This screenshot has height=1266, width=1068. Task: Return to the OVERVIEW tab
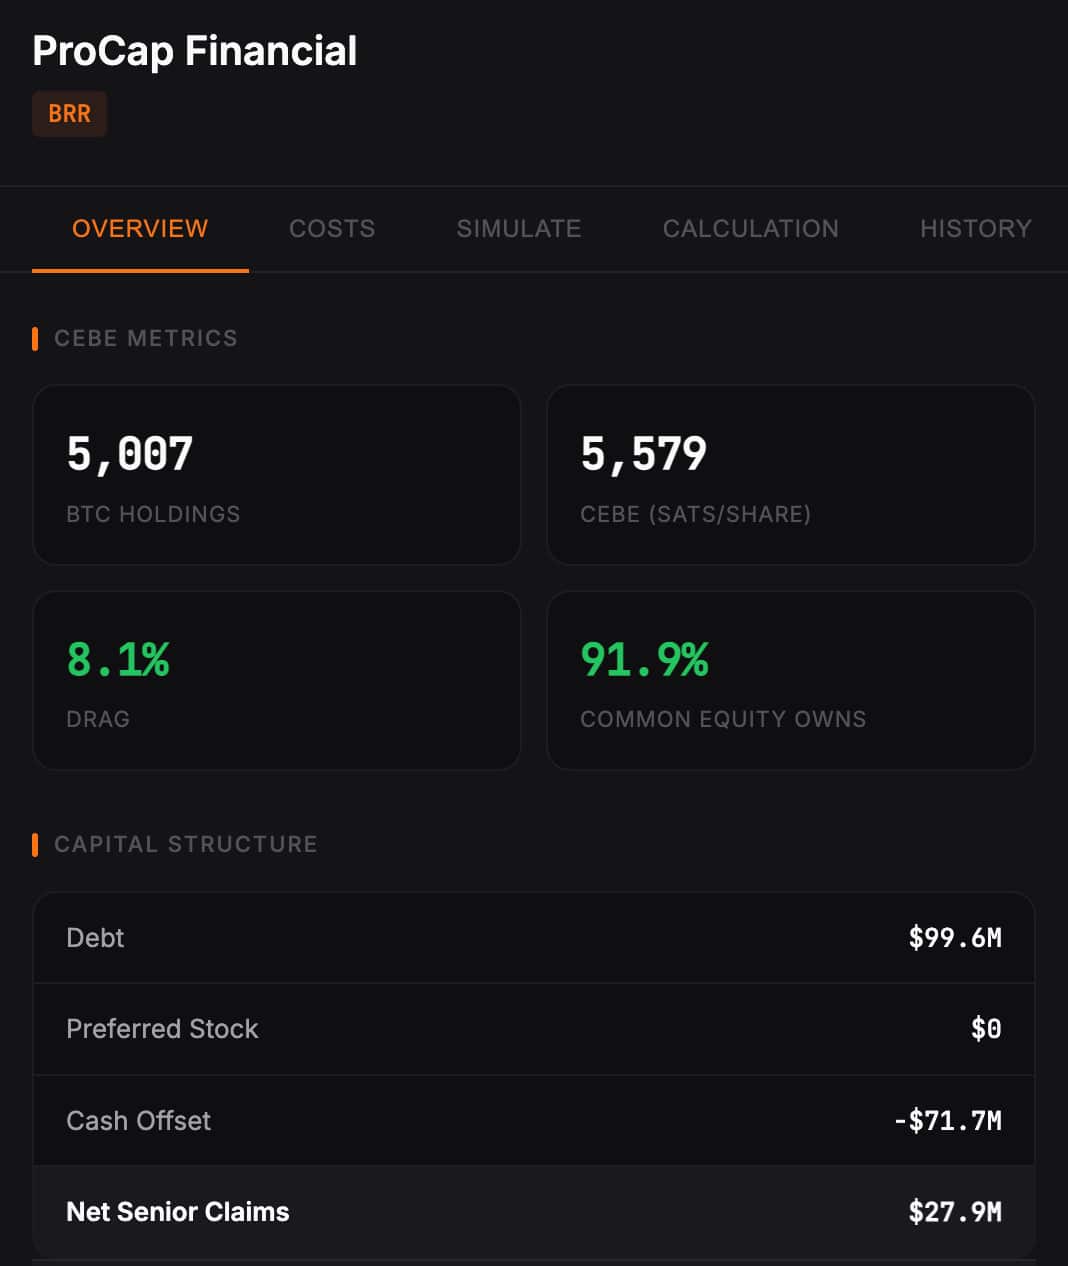(139, 228)
